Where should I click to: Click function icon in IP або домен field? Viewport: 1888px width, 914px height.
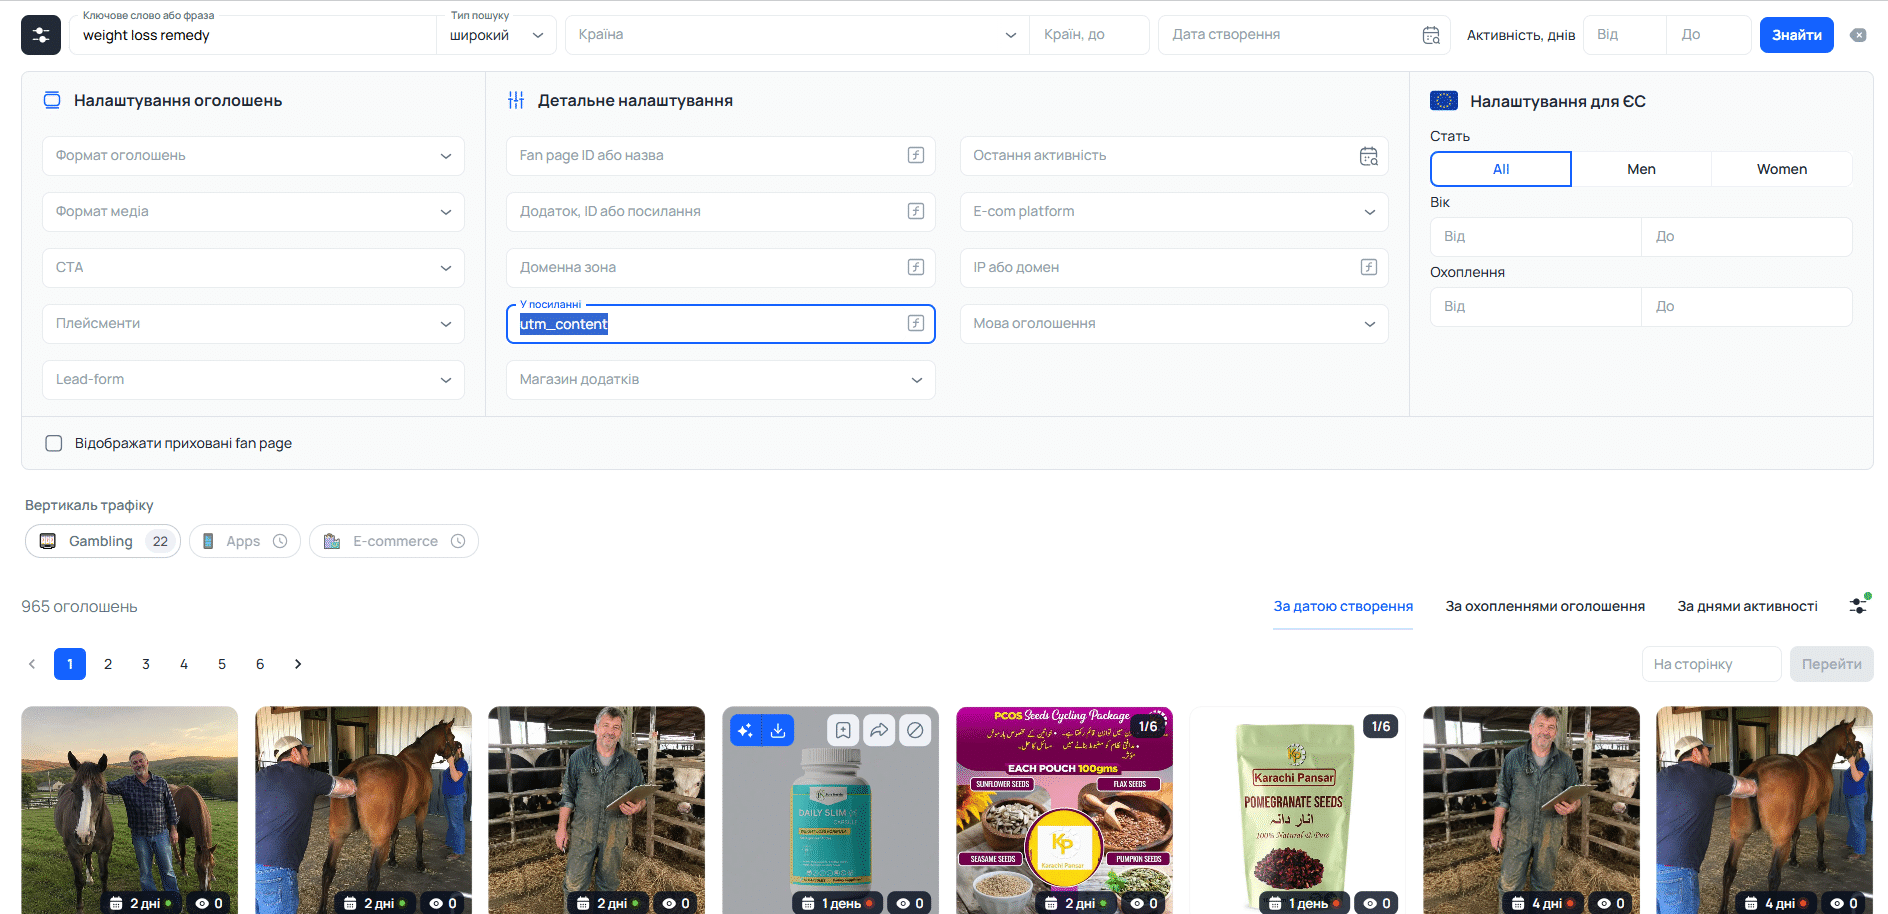pos(1369,267)
